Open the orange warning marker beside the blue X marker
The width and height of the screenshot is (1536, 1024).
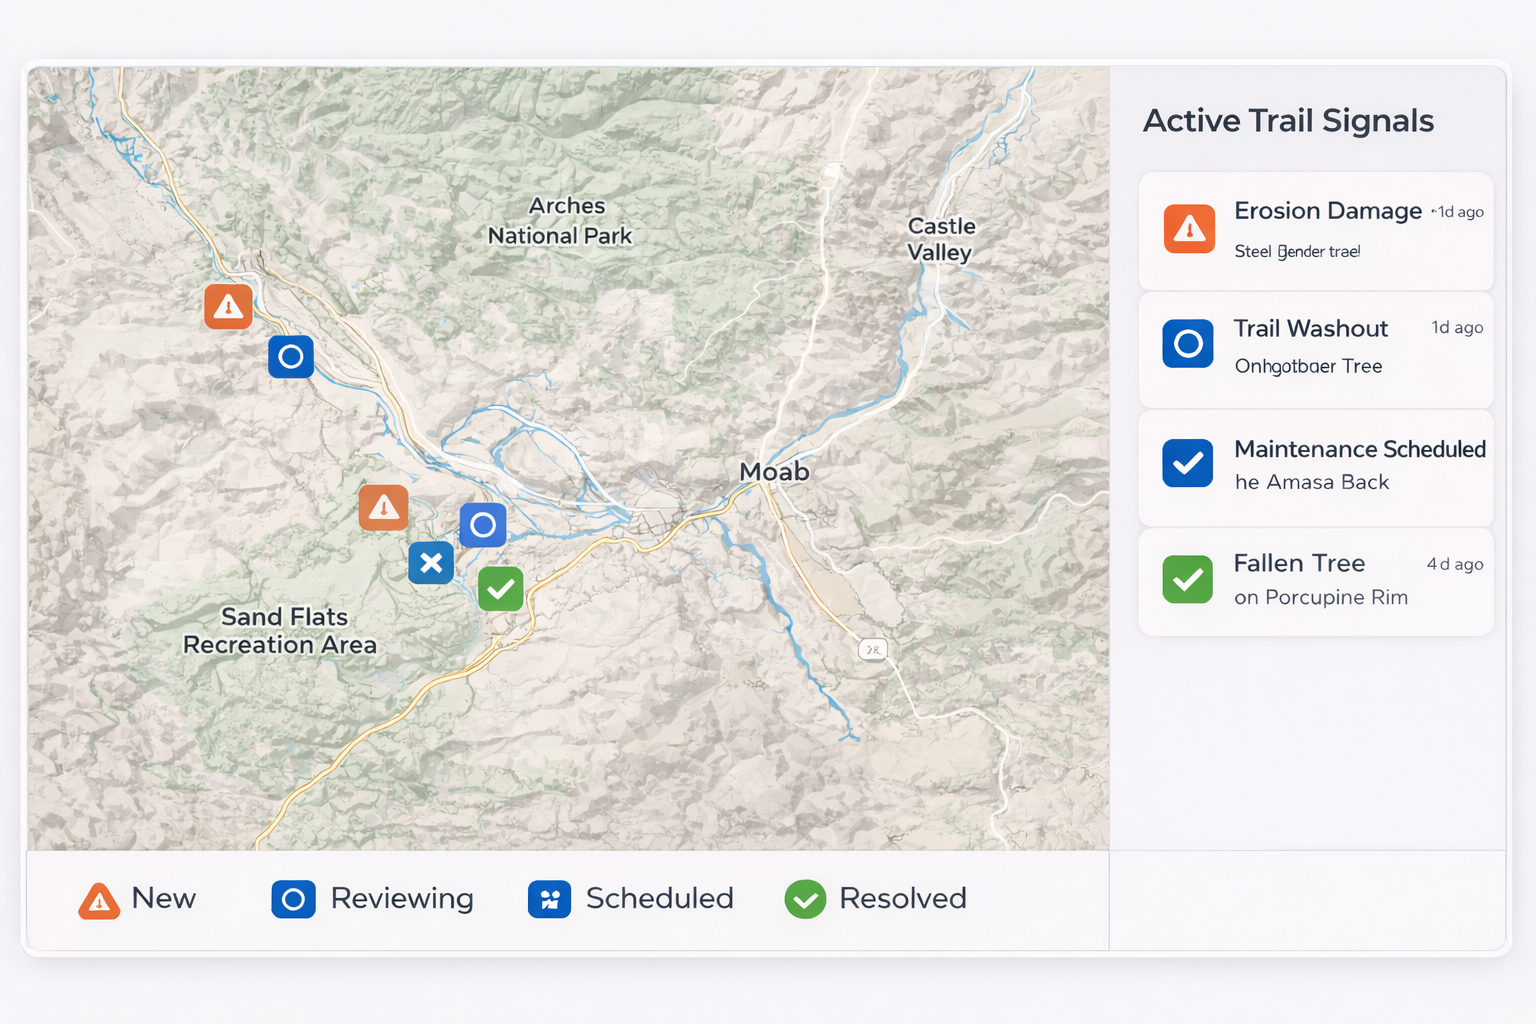(383, 508)
